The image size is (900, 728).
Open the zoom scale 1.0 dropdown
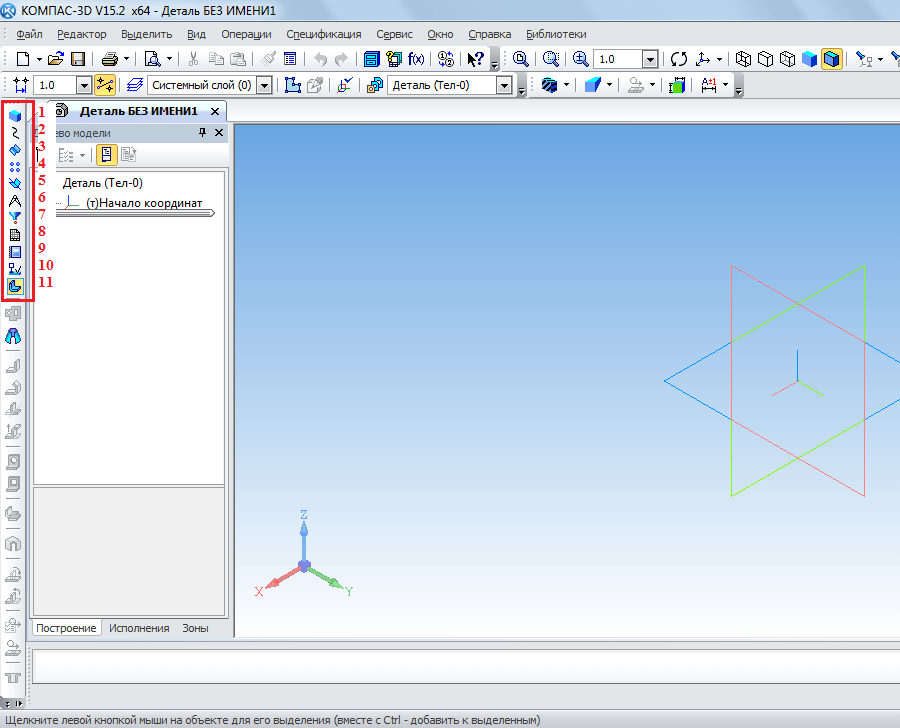649,59
